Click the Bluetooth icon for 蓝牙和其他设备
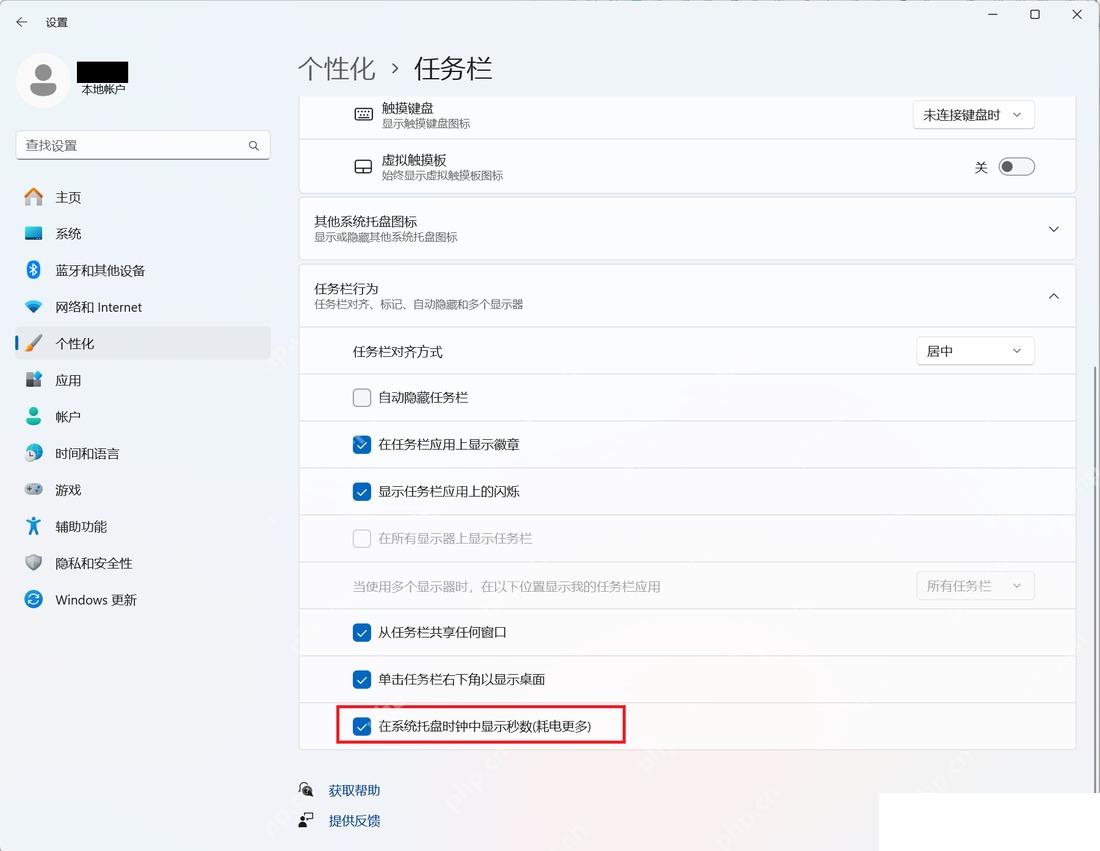Screen dimensions: 1100x851 33,270
